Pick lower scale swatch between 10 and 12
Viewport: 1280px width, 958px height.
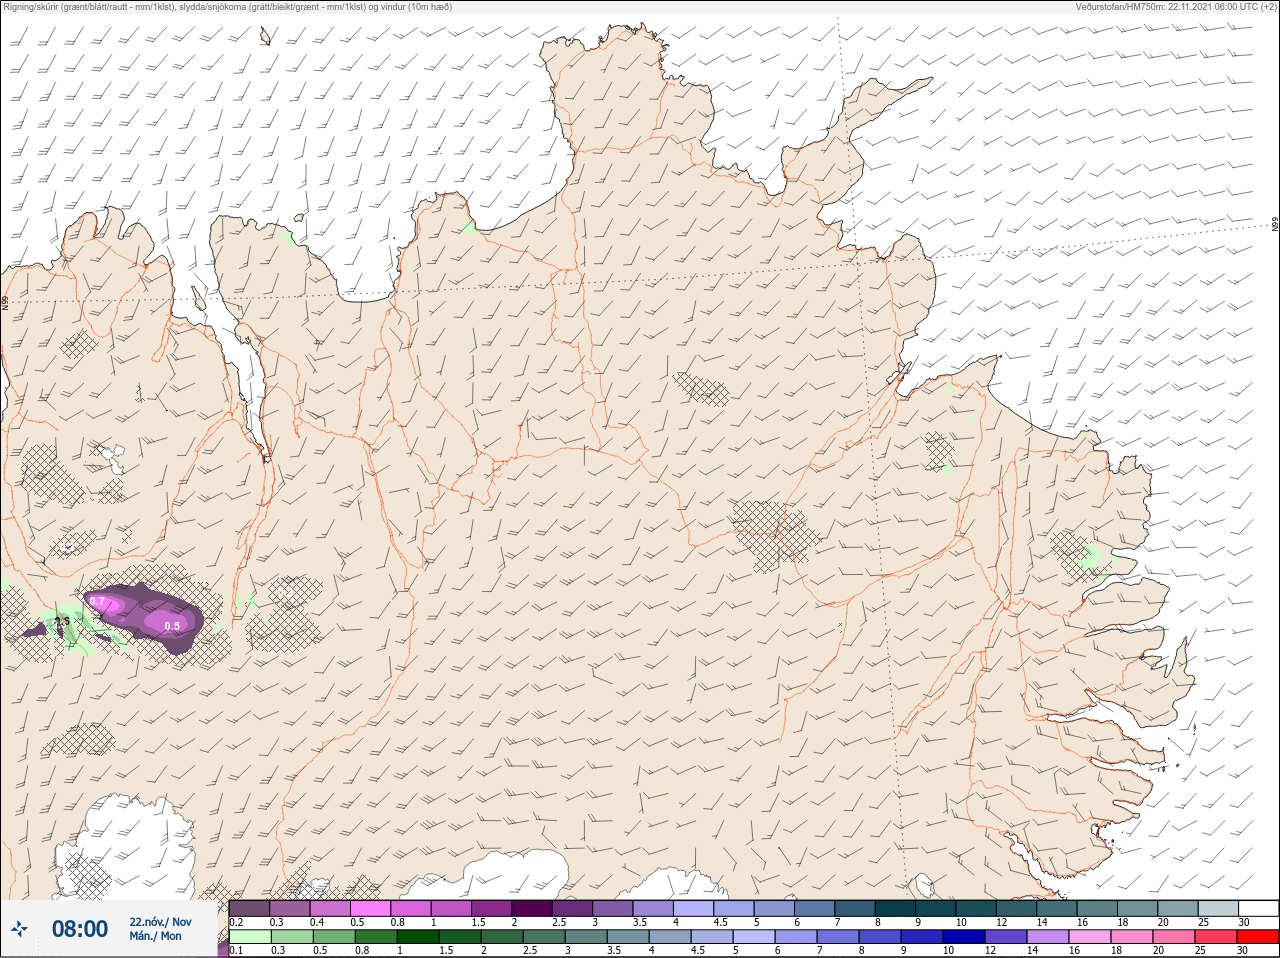[964, 936]
